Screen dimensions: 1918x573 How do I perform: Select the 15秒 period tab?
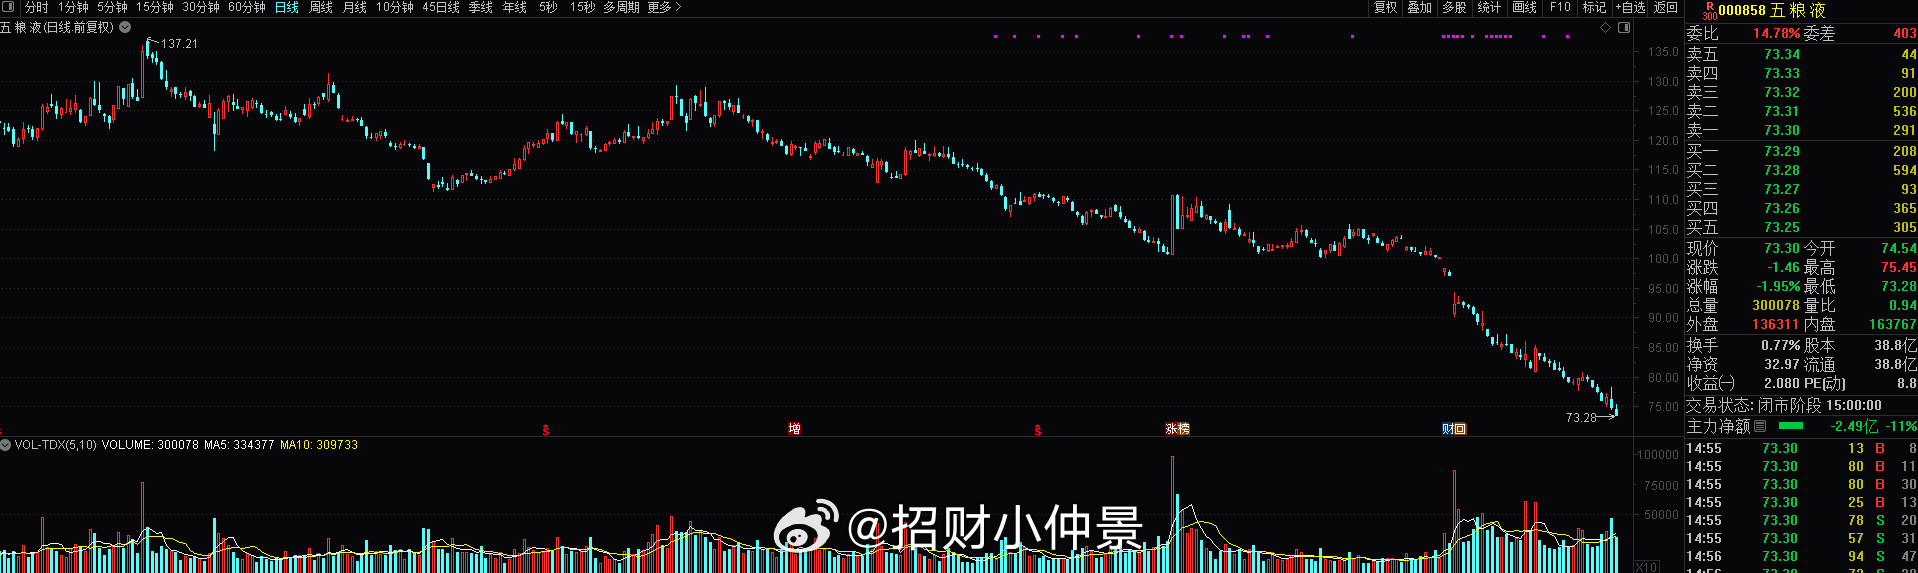[x=582, y=7]
